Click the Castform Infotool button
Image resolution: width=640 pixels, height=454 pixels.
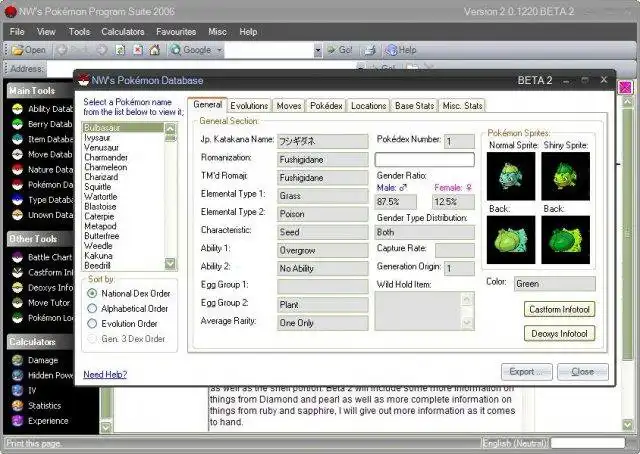click(x=559, y=309)
